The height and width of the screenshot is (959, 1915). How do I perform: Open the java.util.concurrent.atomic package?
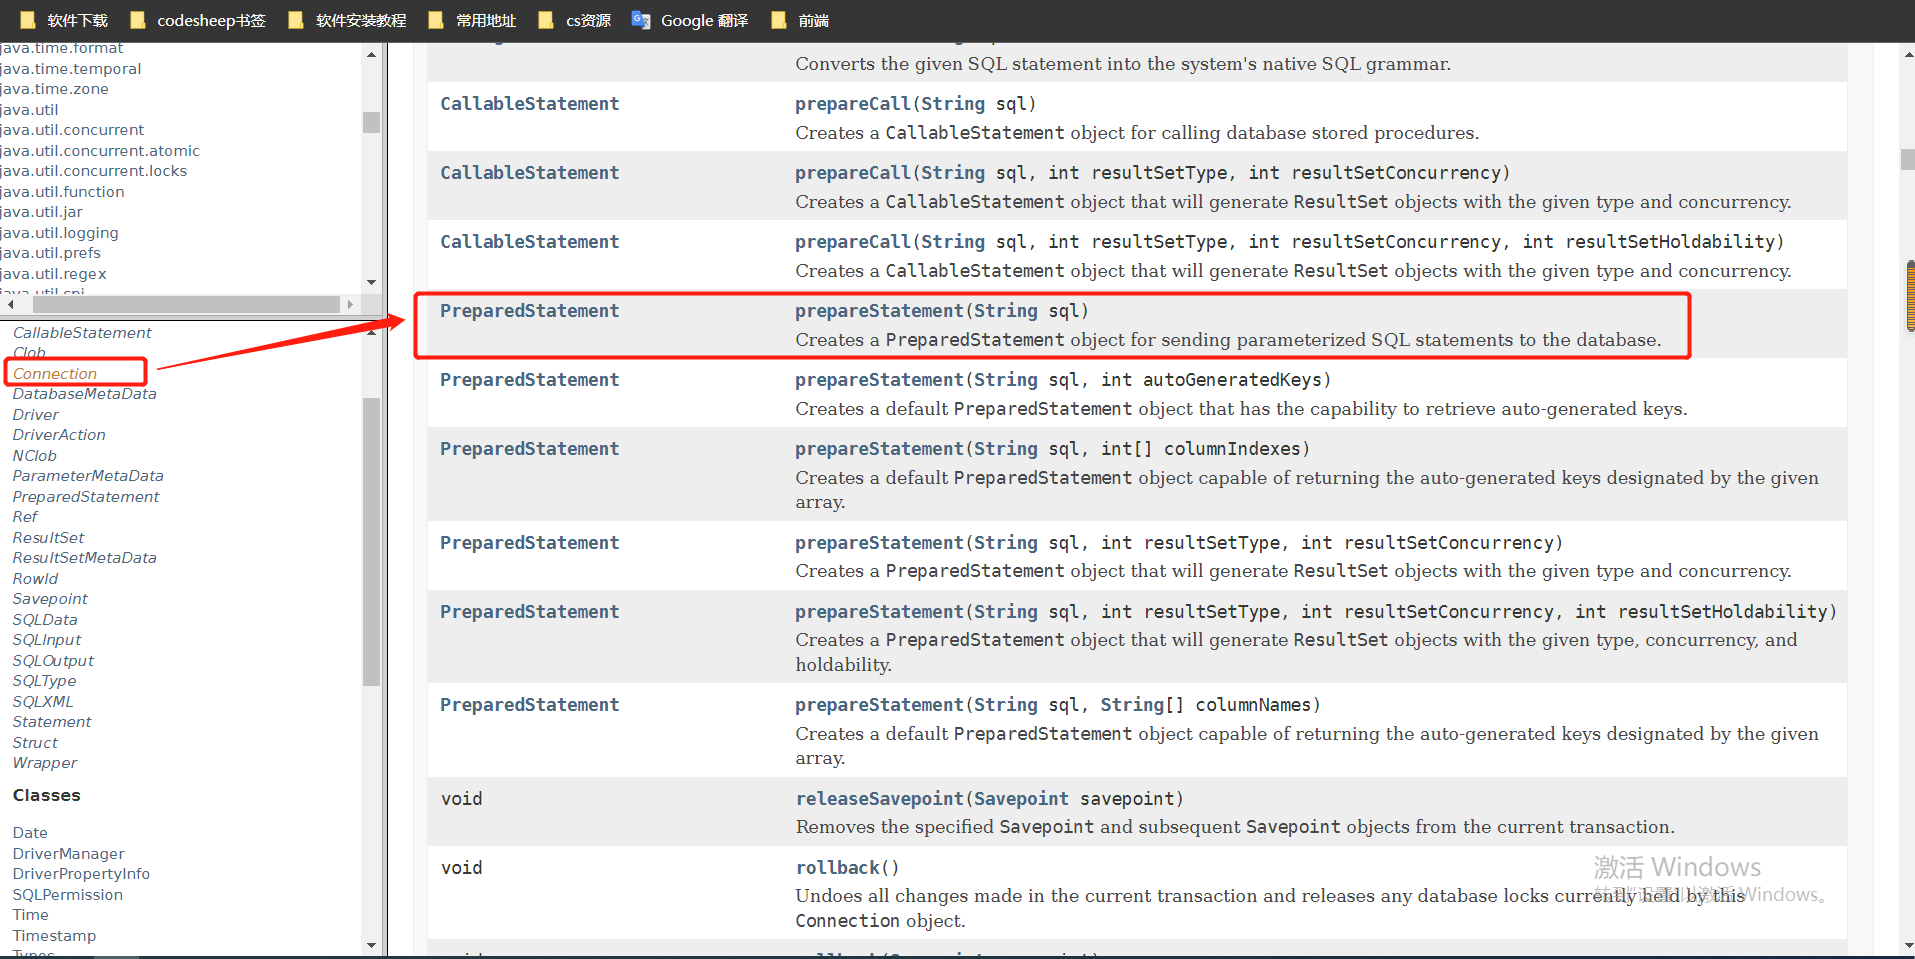[x=101, y=151]
